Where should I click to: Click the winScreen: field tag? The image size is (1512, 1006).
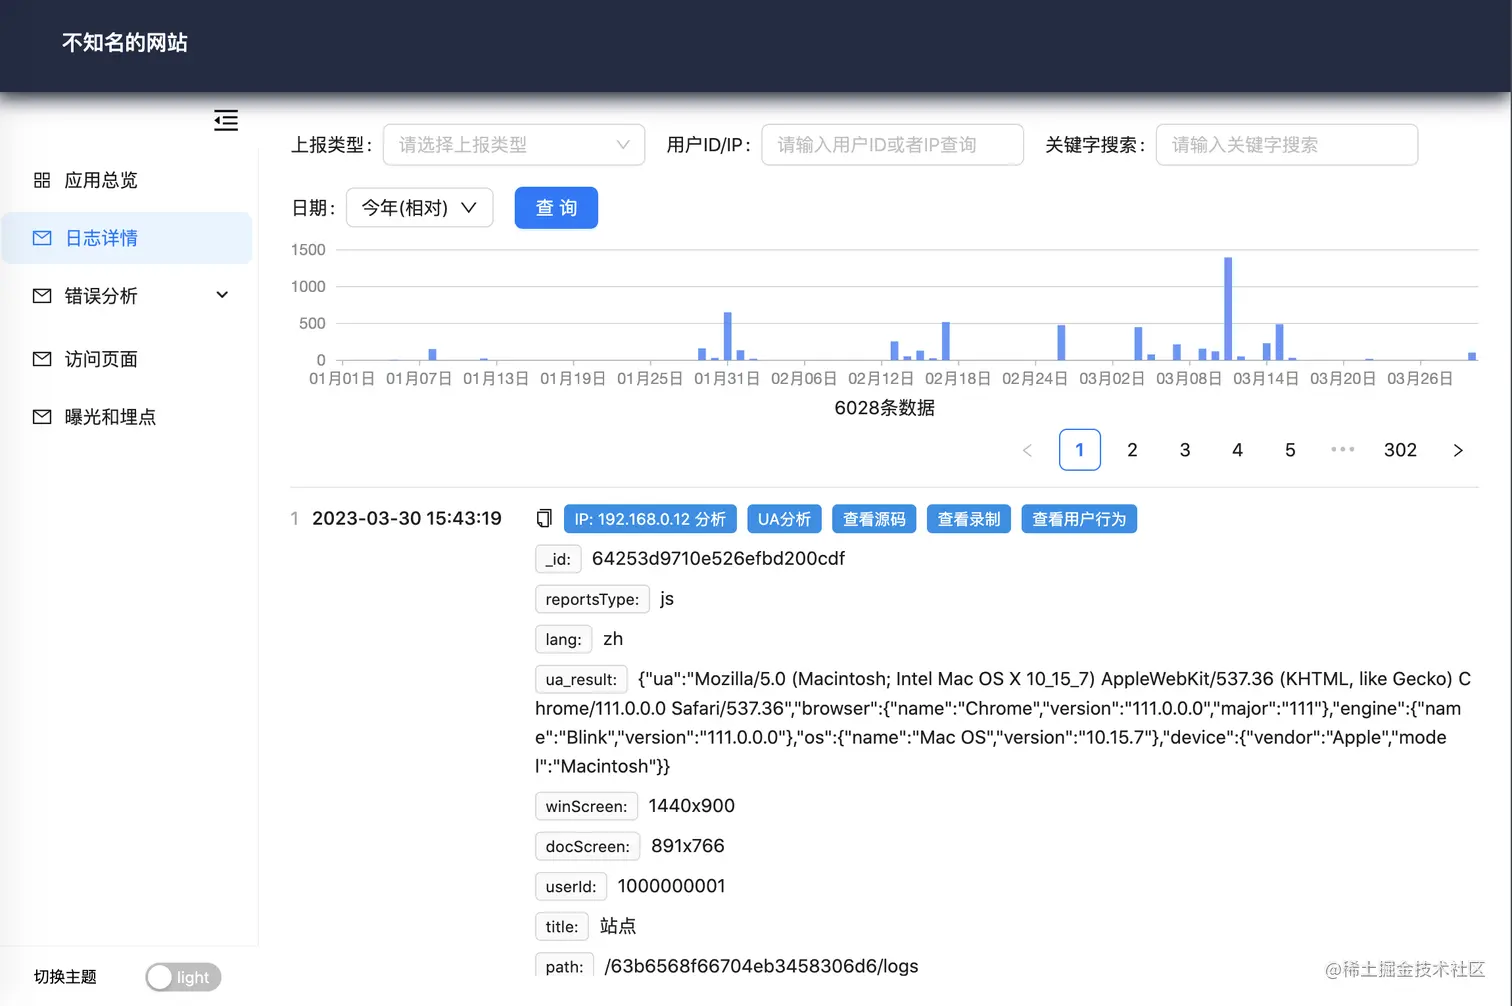(586, 806)
